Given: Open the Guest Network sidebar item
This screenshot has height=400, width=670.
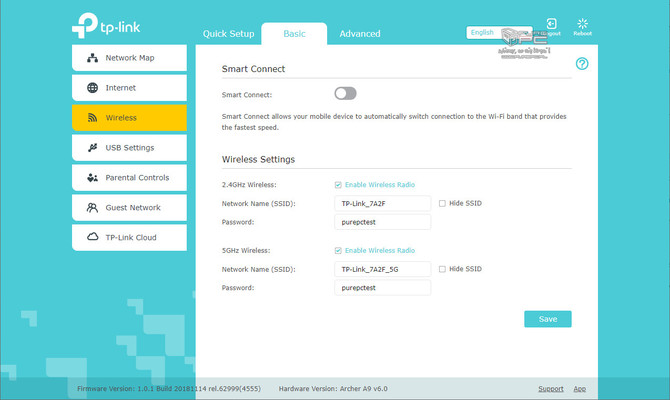Looking at the screenshot, I should [x=129, y=207].
